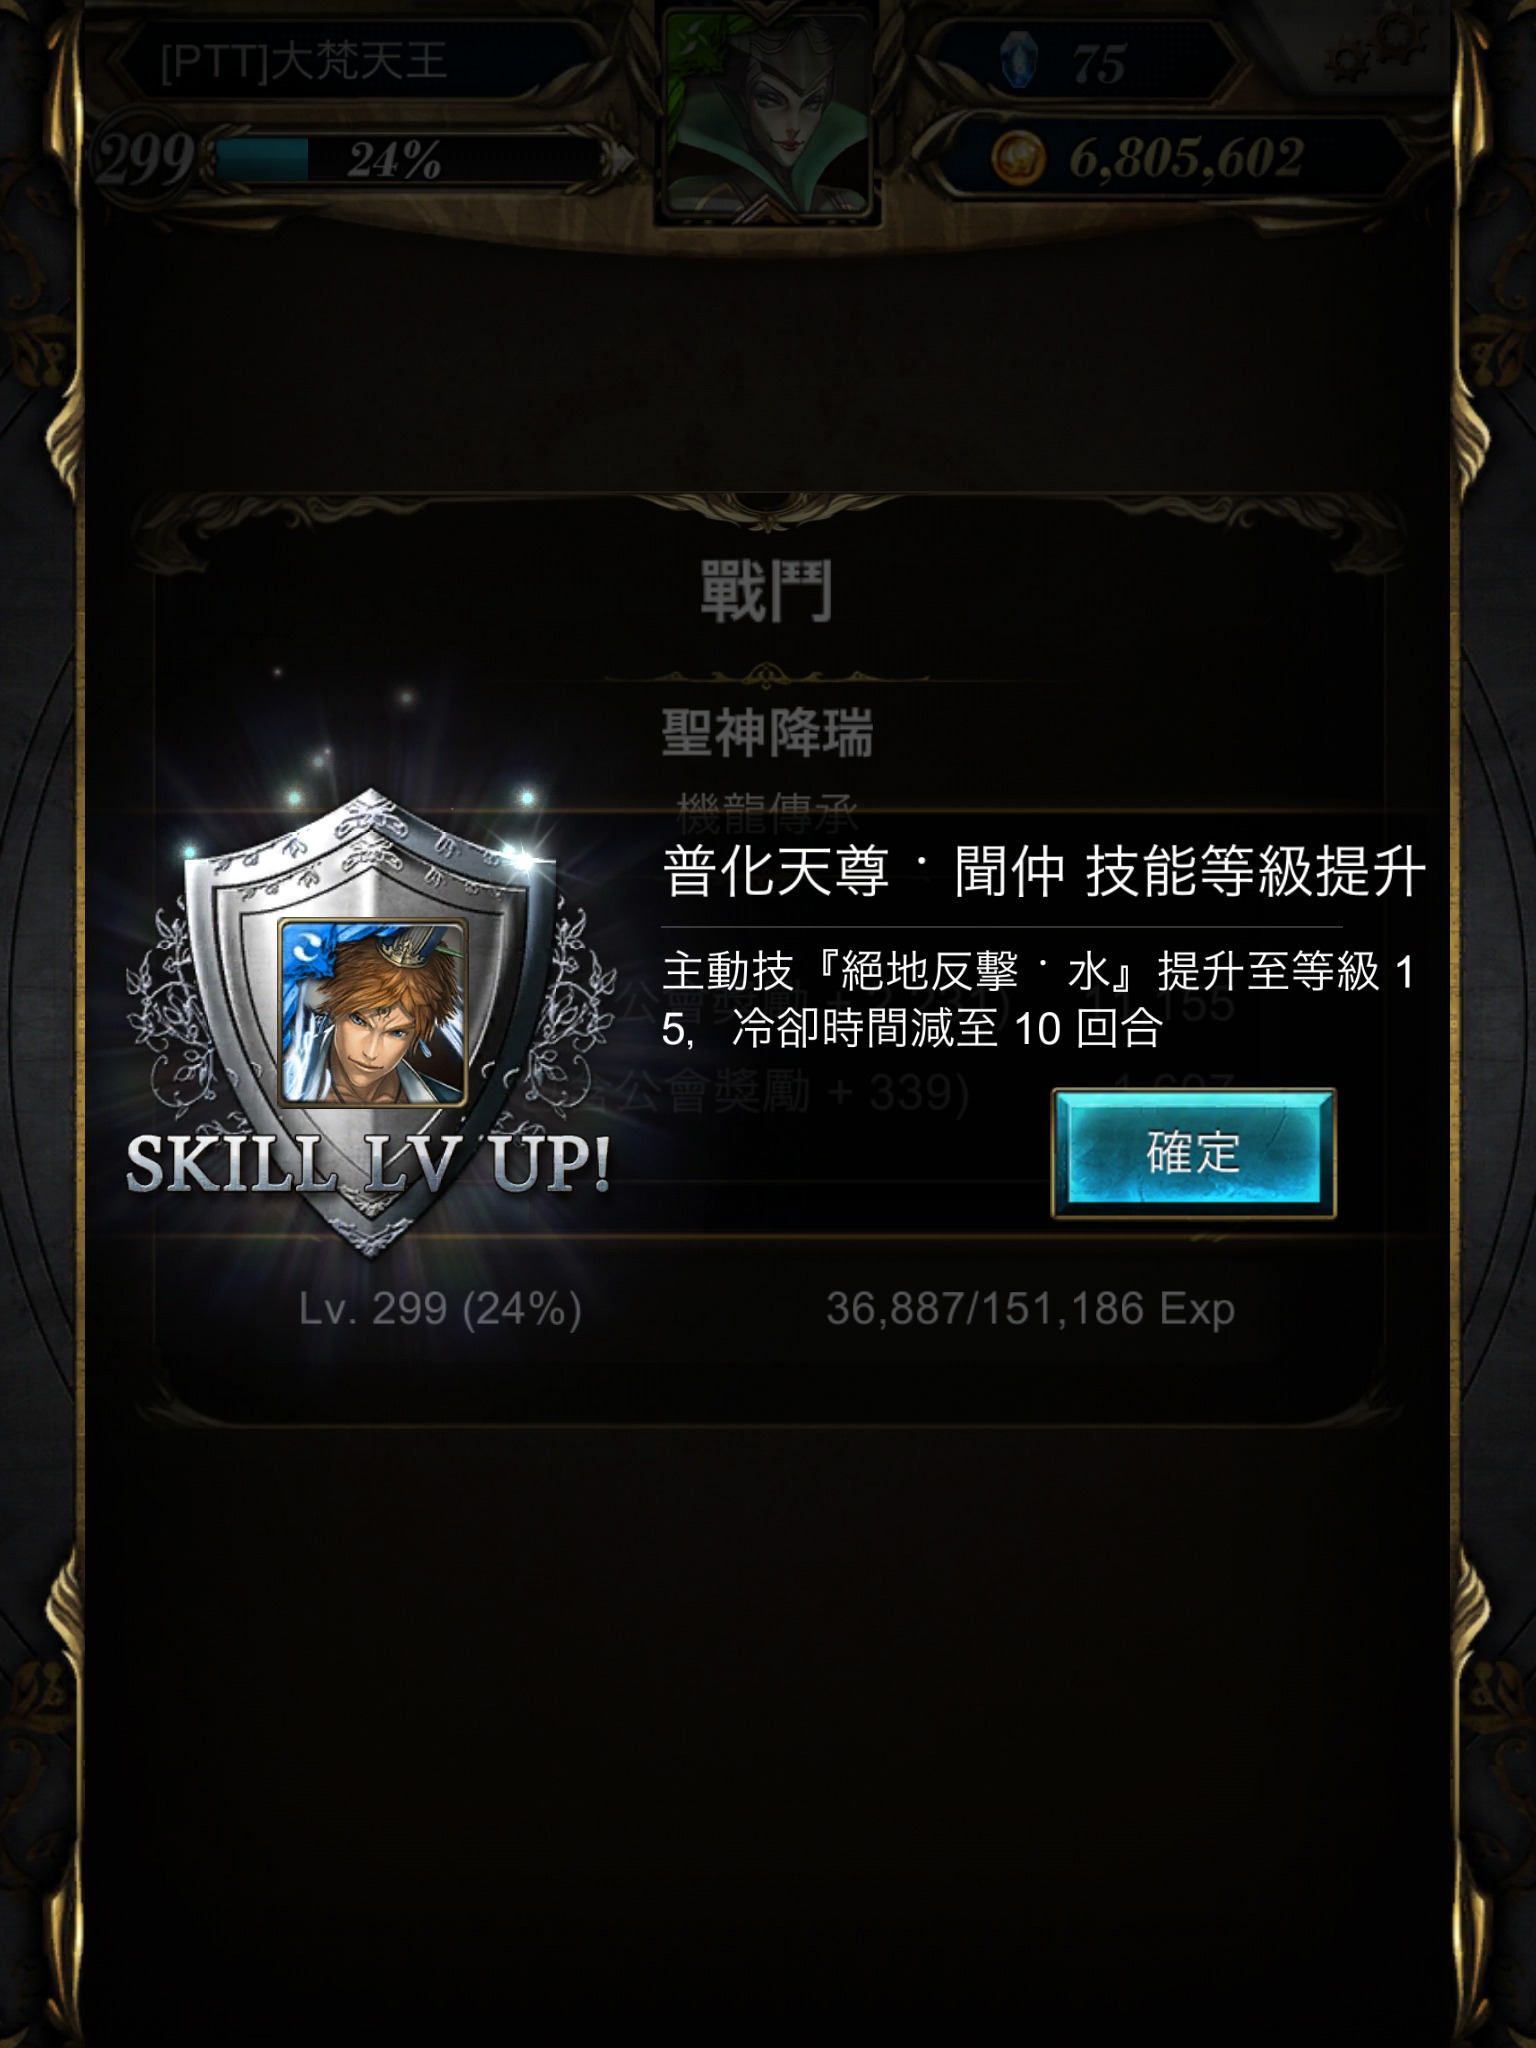Confirm with the 確定 button
The image size is (1536, 2048).
[x=1193, y=1153]
